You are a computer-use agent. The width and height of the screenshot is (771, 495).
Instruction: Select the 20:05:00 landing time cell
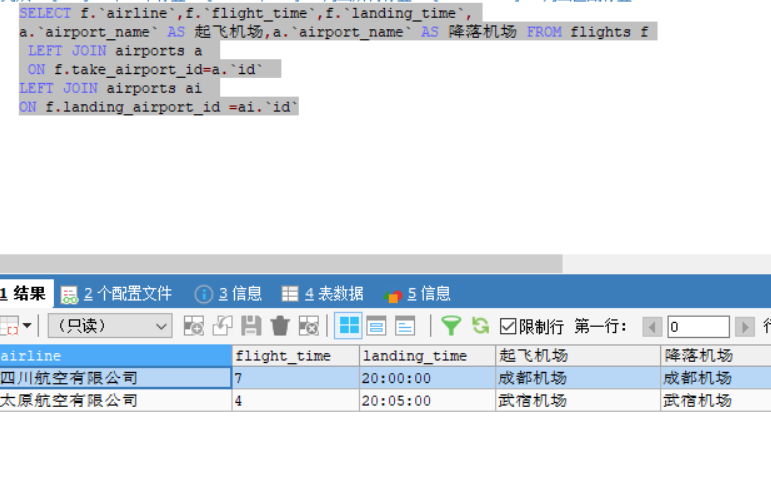pyautogui.click(x=428, y=401)
